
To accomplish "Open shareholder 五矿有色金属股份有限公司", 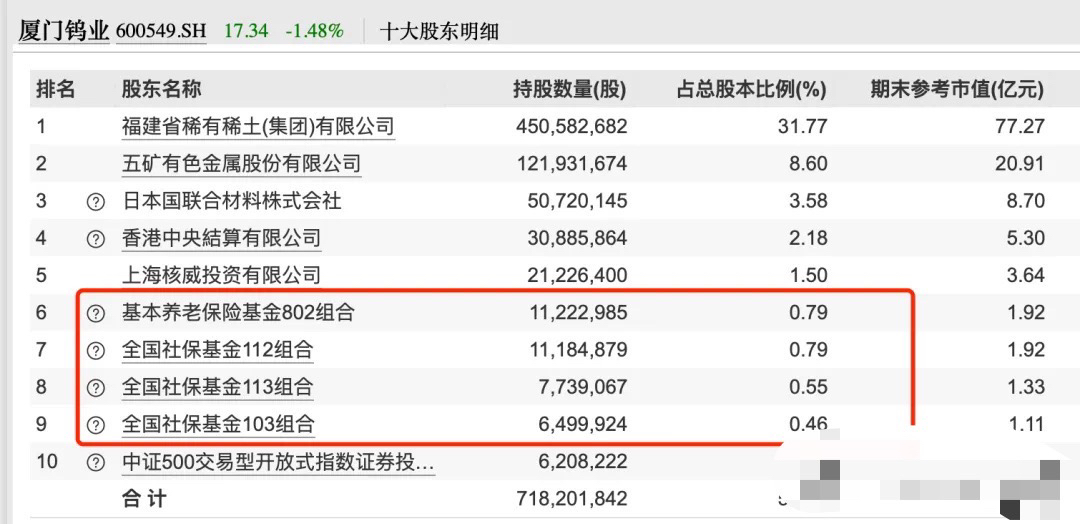I will click(x=241, y=164).
